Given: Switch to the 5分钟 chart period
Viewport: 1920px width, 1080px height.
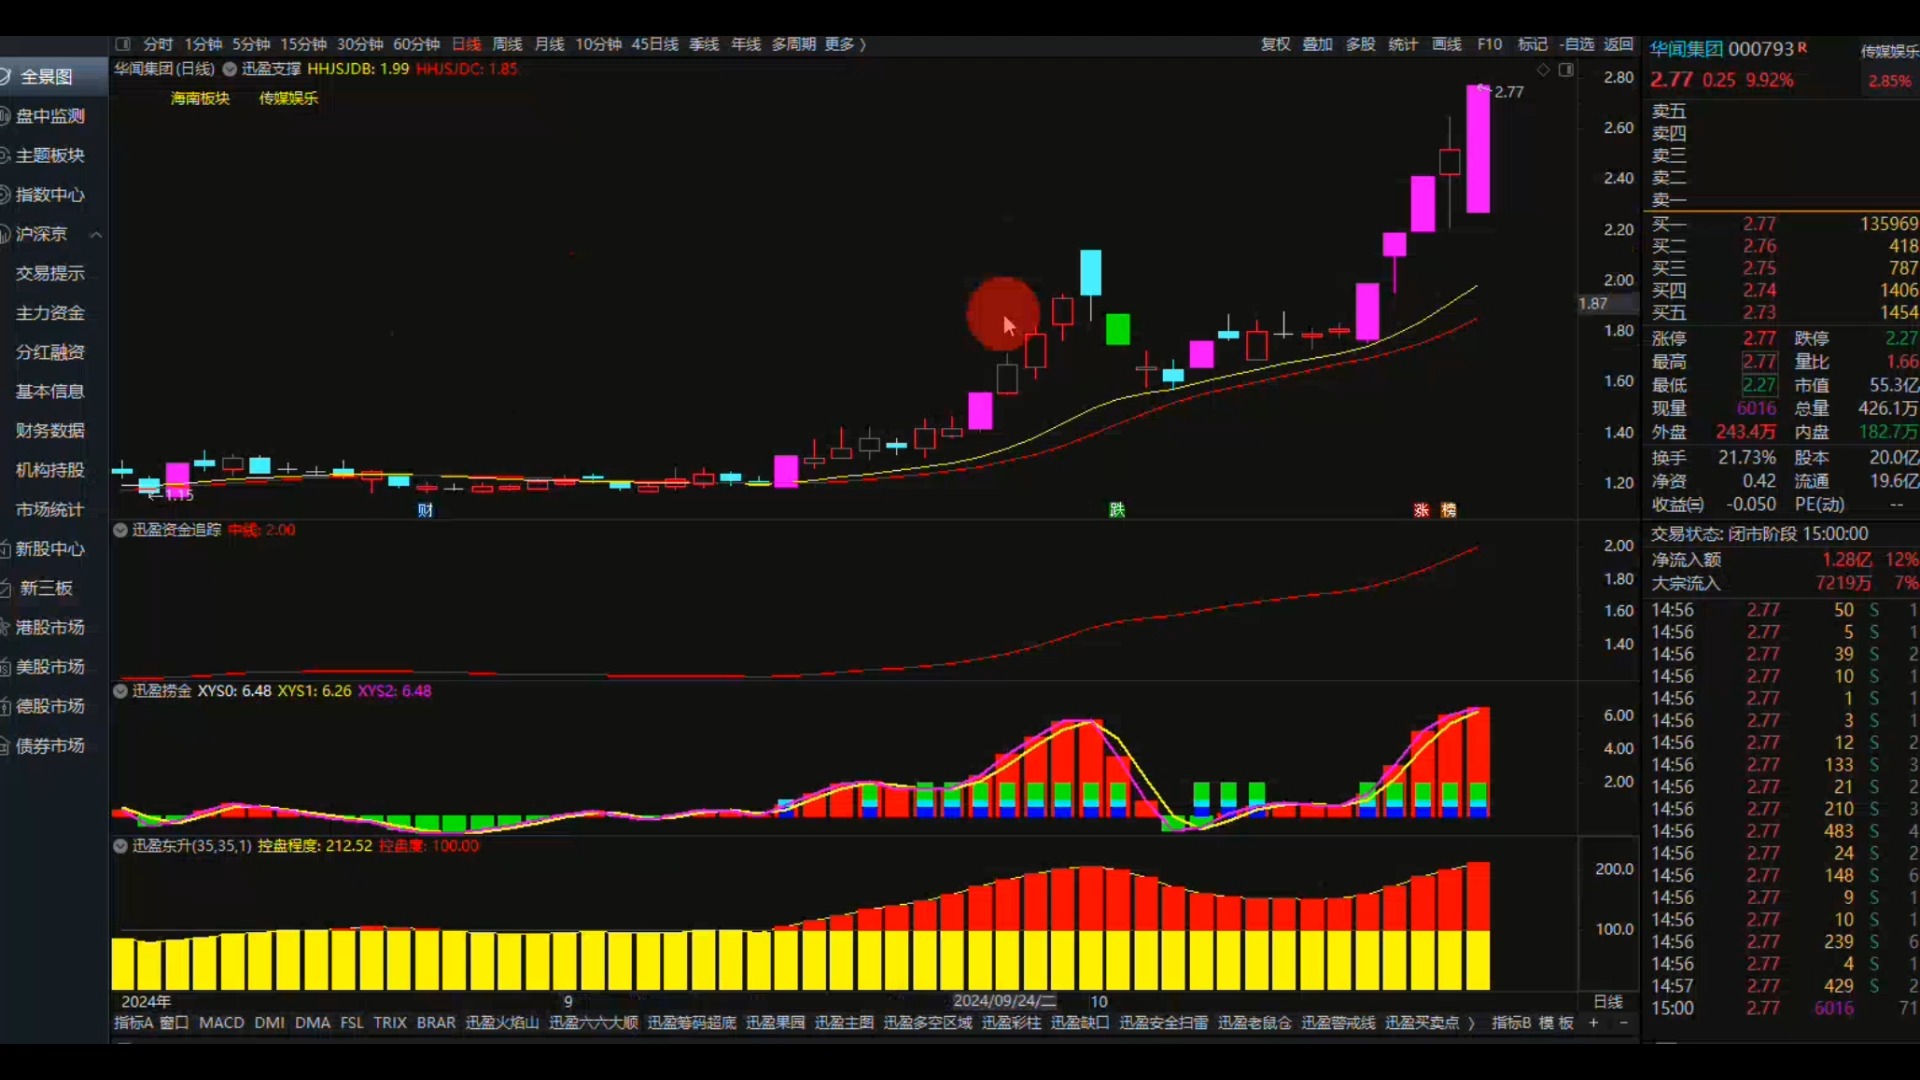Looking at the screenshot, I should (x=251, y=44).
